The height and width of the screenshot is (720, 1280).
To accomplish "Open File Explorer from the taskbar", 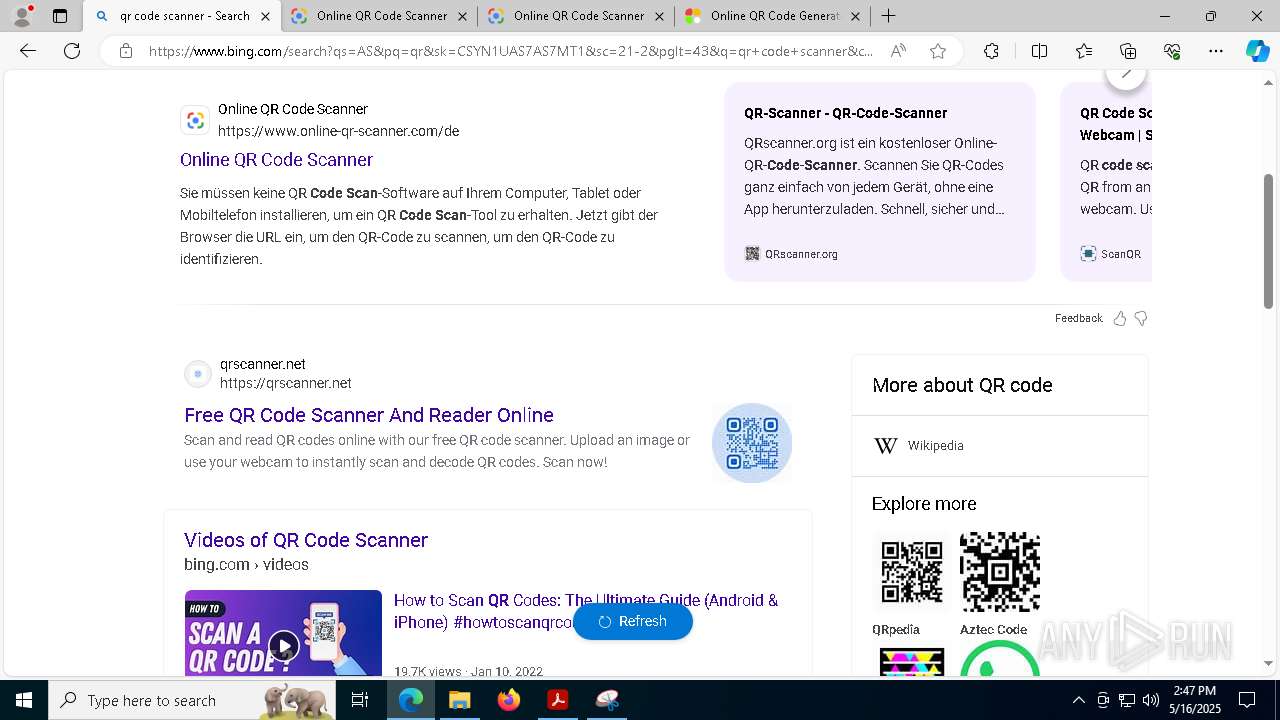I will 459,700.
